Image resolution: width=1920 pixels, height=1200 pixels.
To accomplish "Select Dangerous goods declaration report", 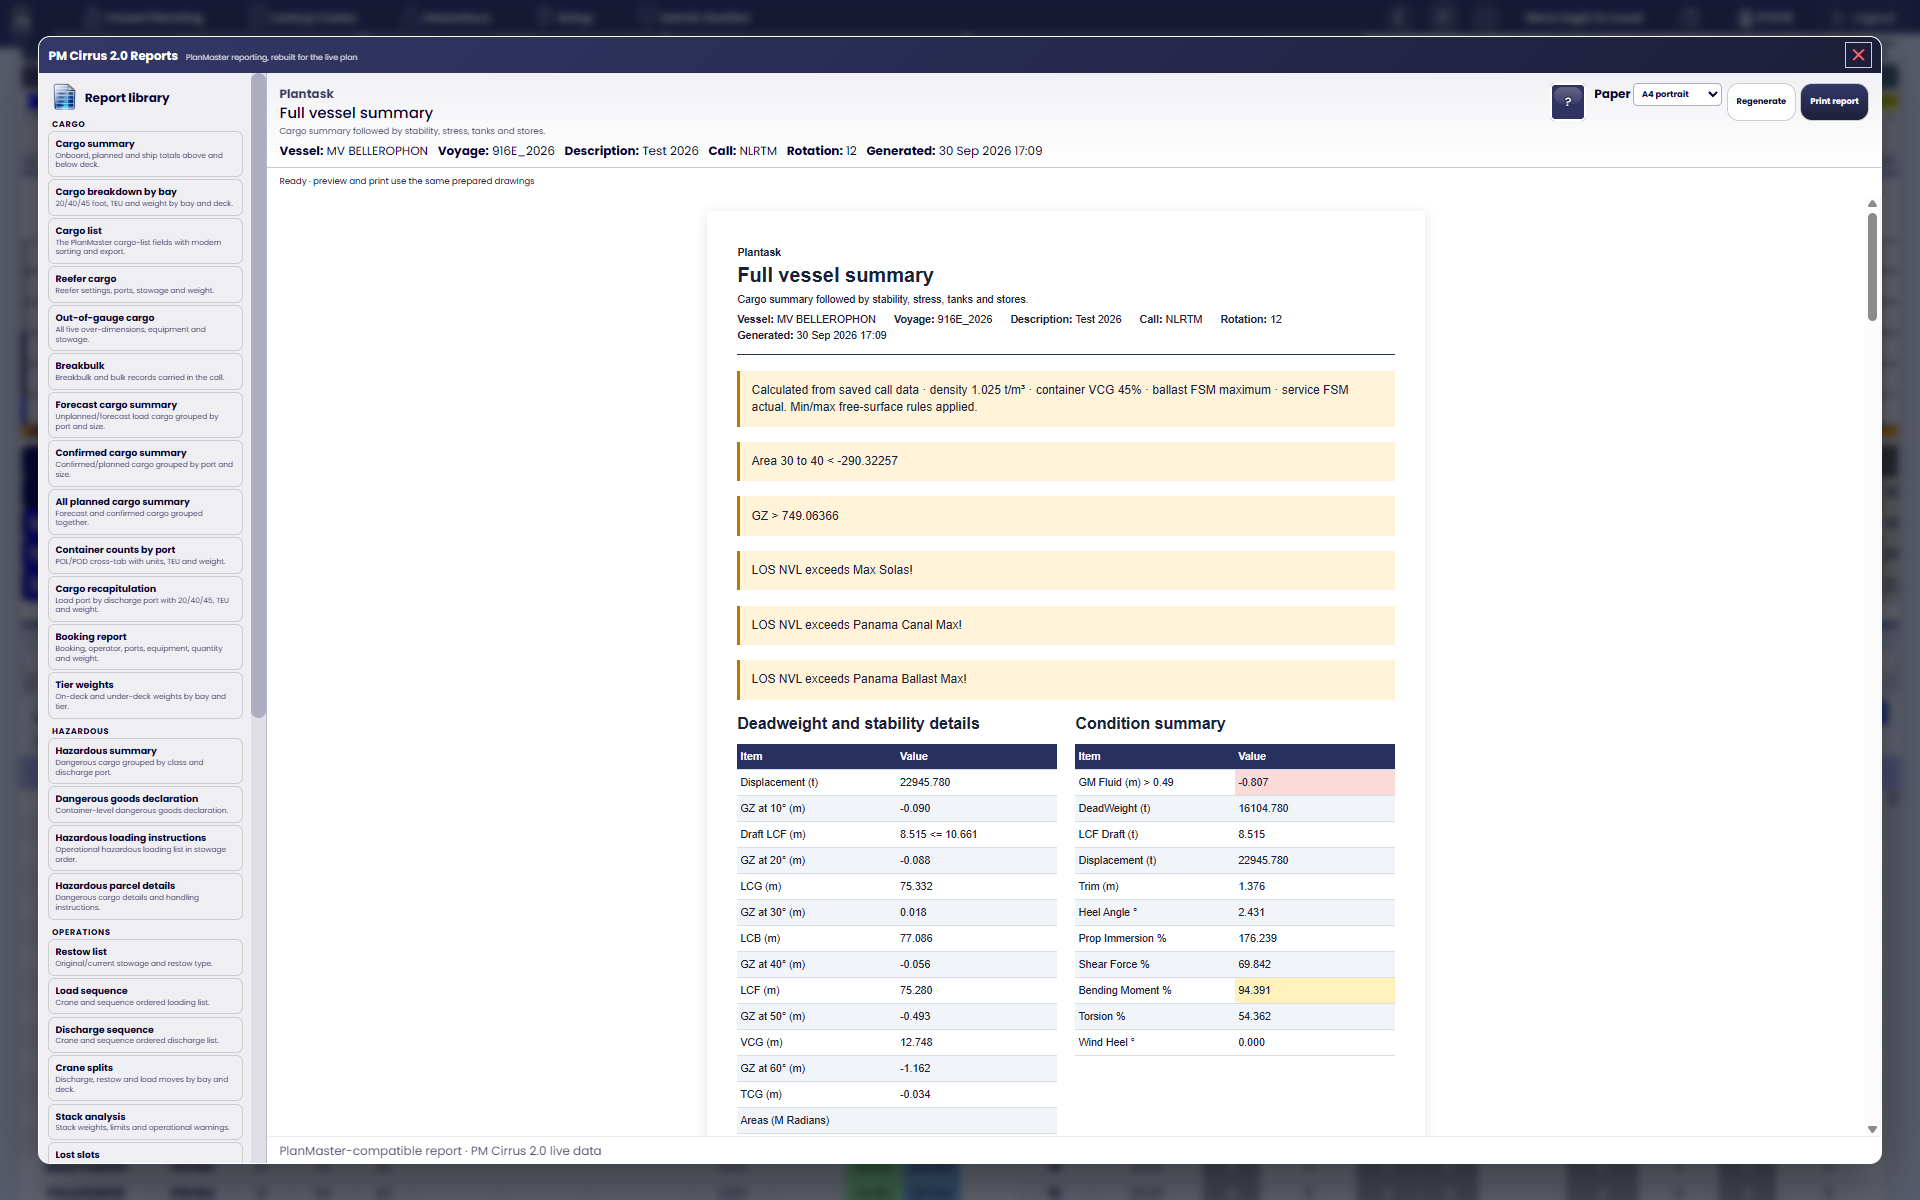I will pos(145,804).
